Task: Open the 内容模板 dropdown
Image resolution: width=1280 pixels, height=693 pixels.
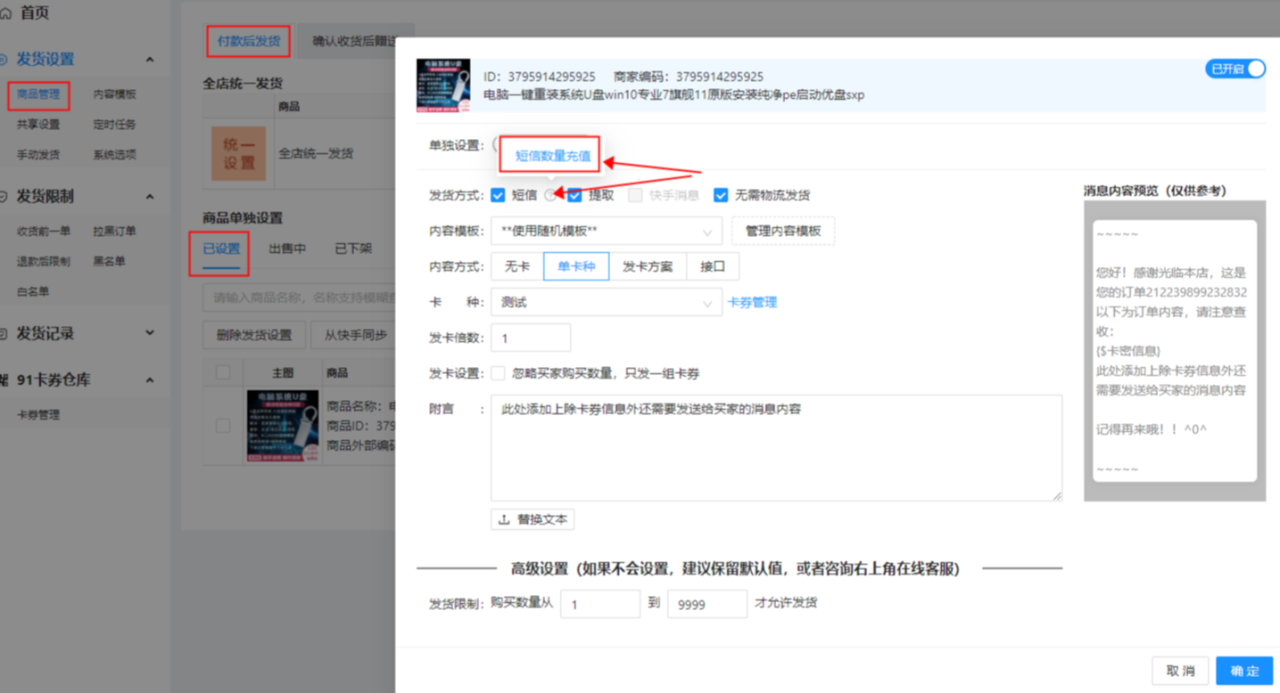Action: tap(605, 232)
